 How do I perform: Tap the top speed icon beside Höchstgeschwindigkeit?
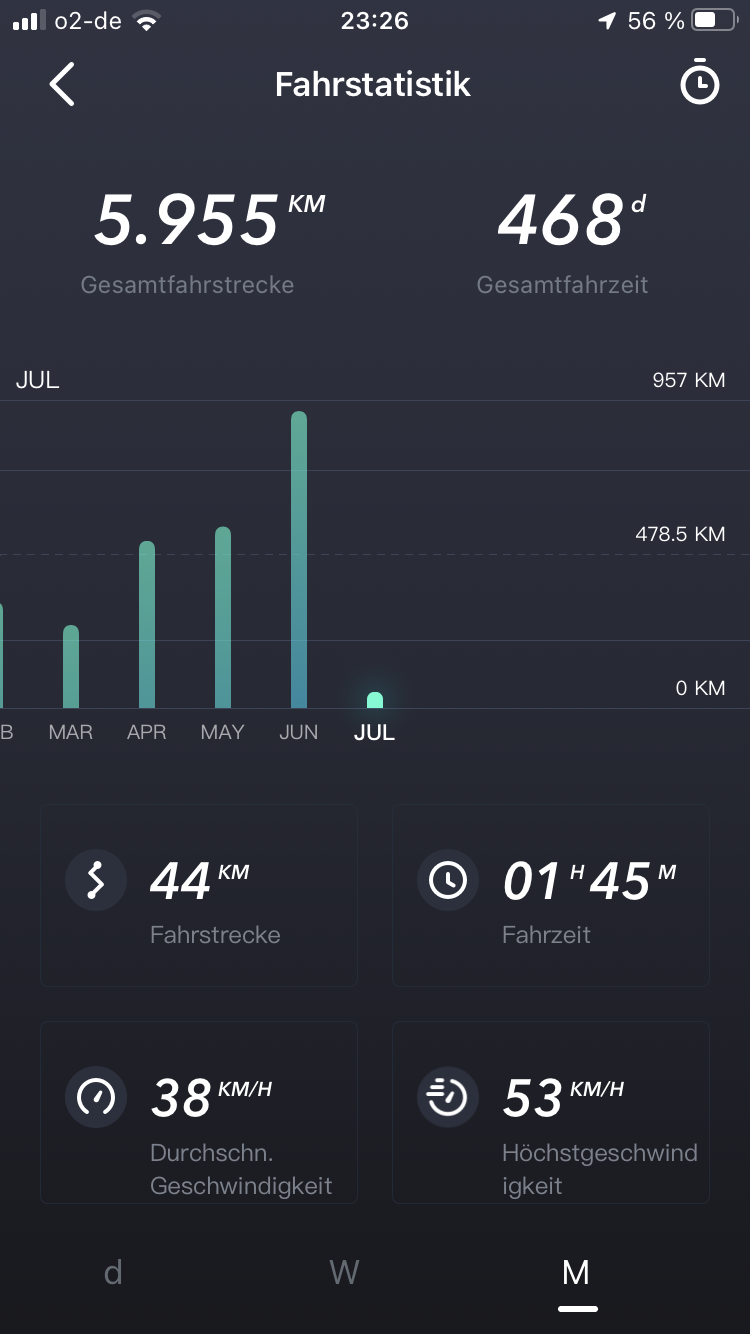tap(447, 1098)
